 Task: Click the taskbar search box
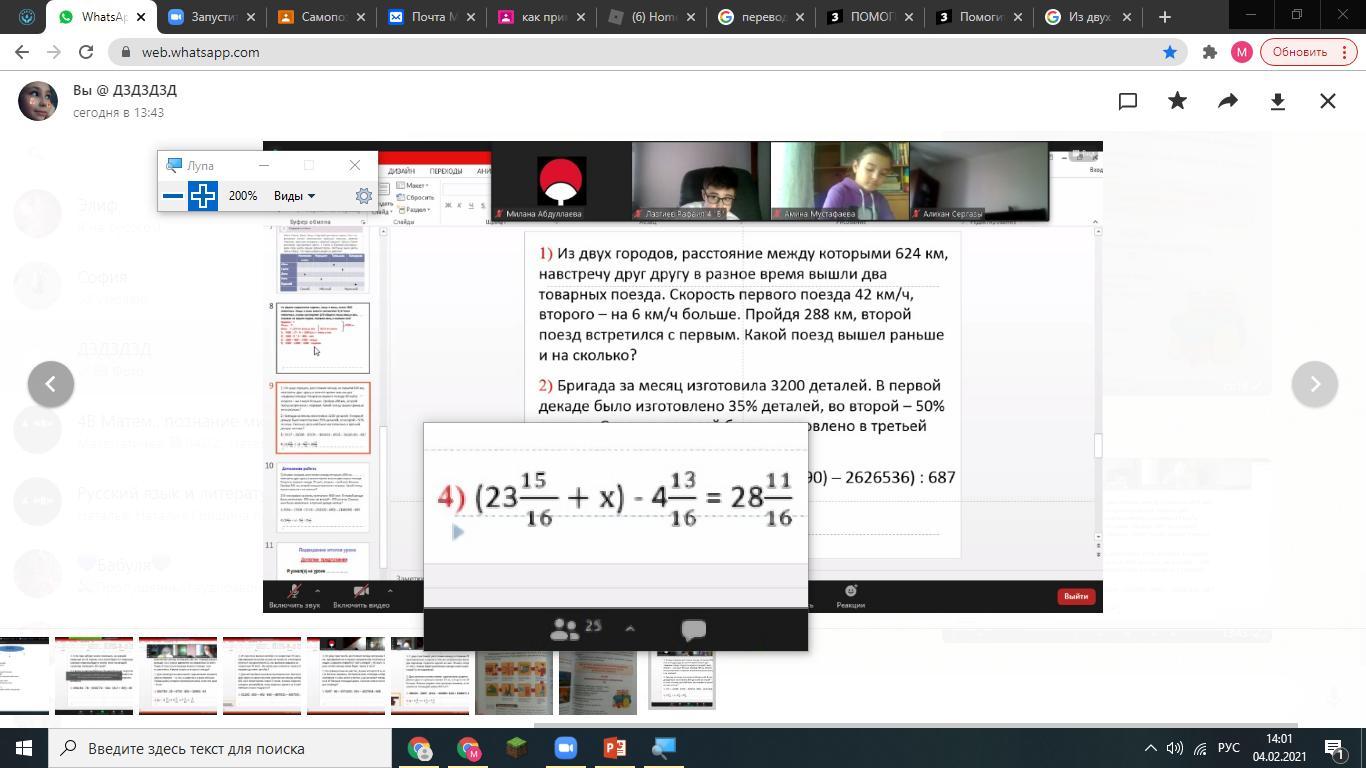click(x=219, y=748)
